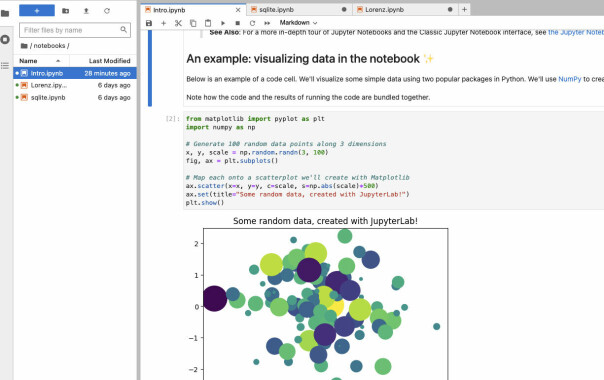Copy the selected cell

pos(193,23)
